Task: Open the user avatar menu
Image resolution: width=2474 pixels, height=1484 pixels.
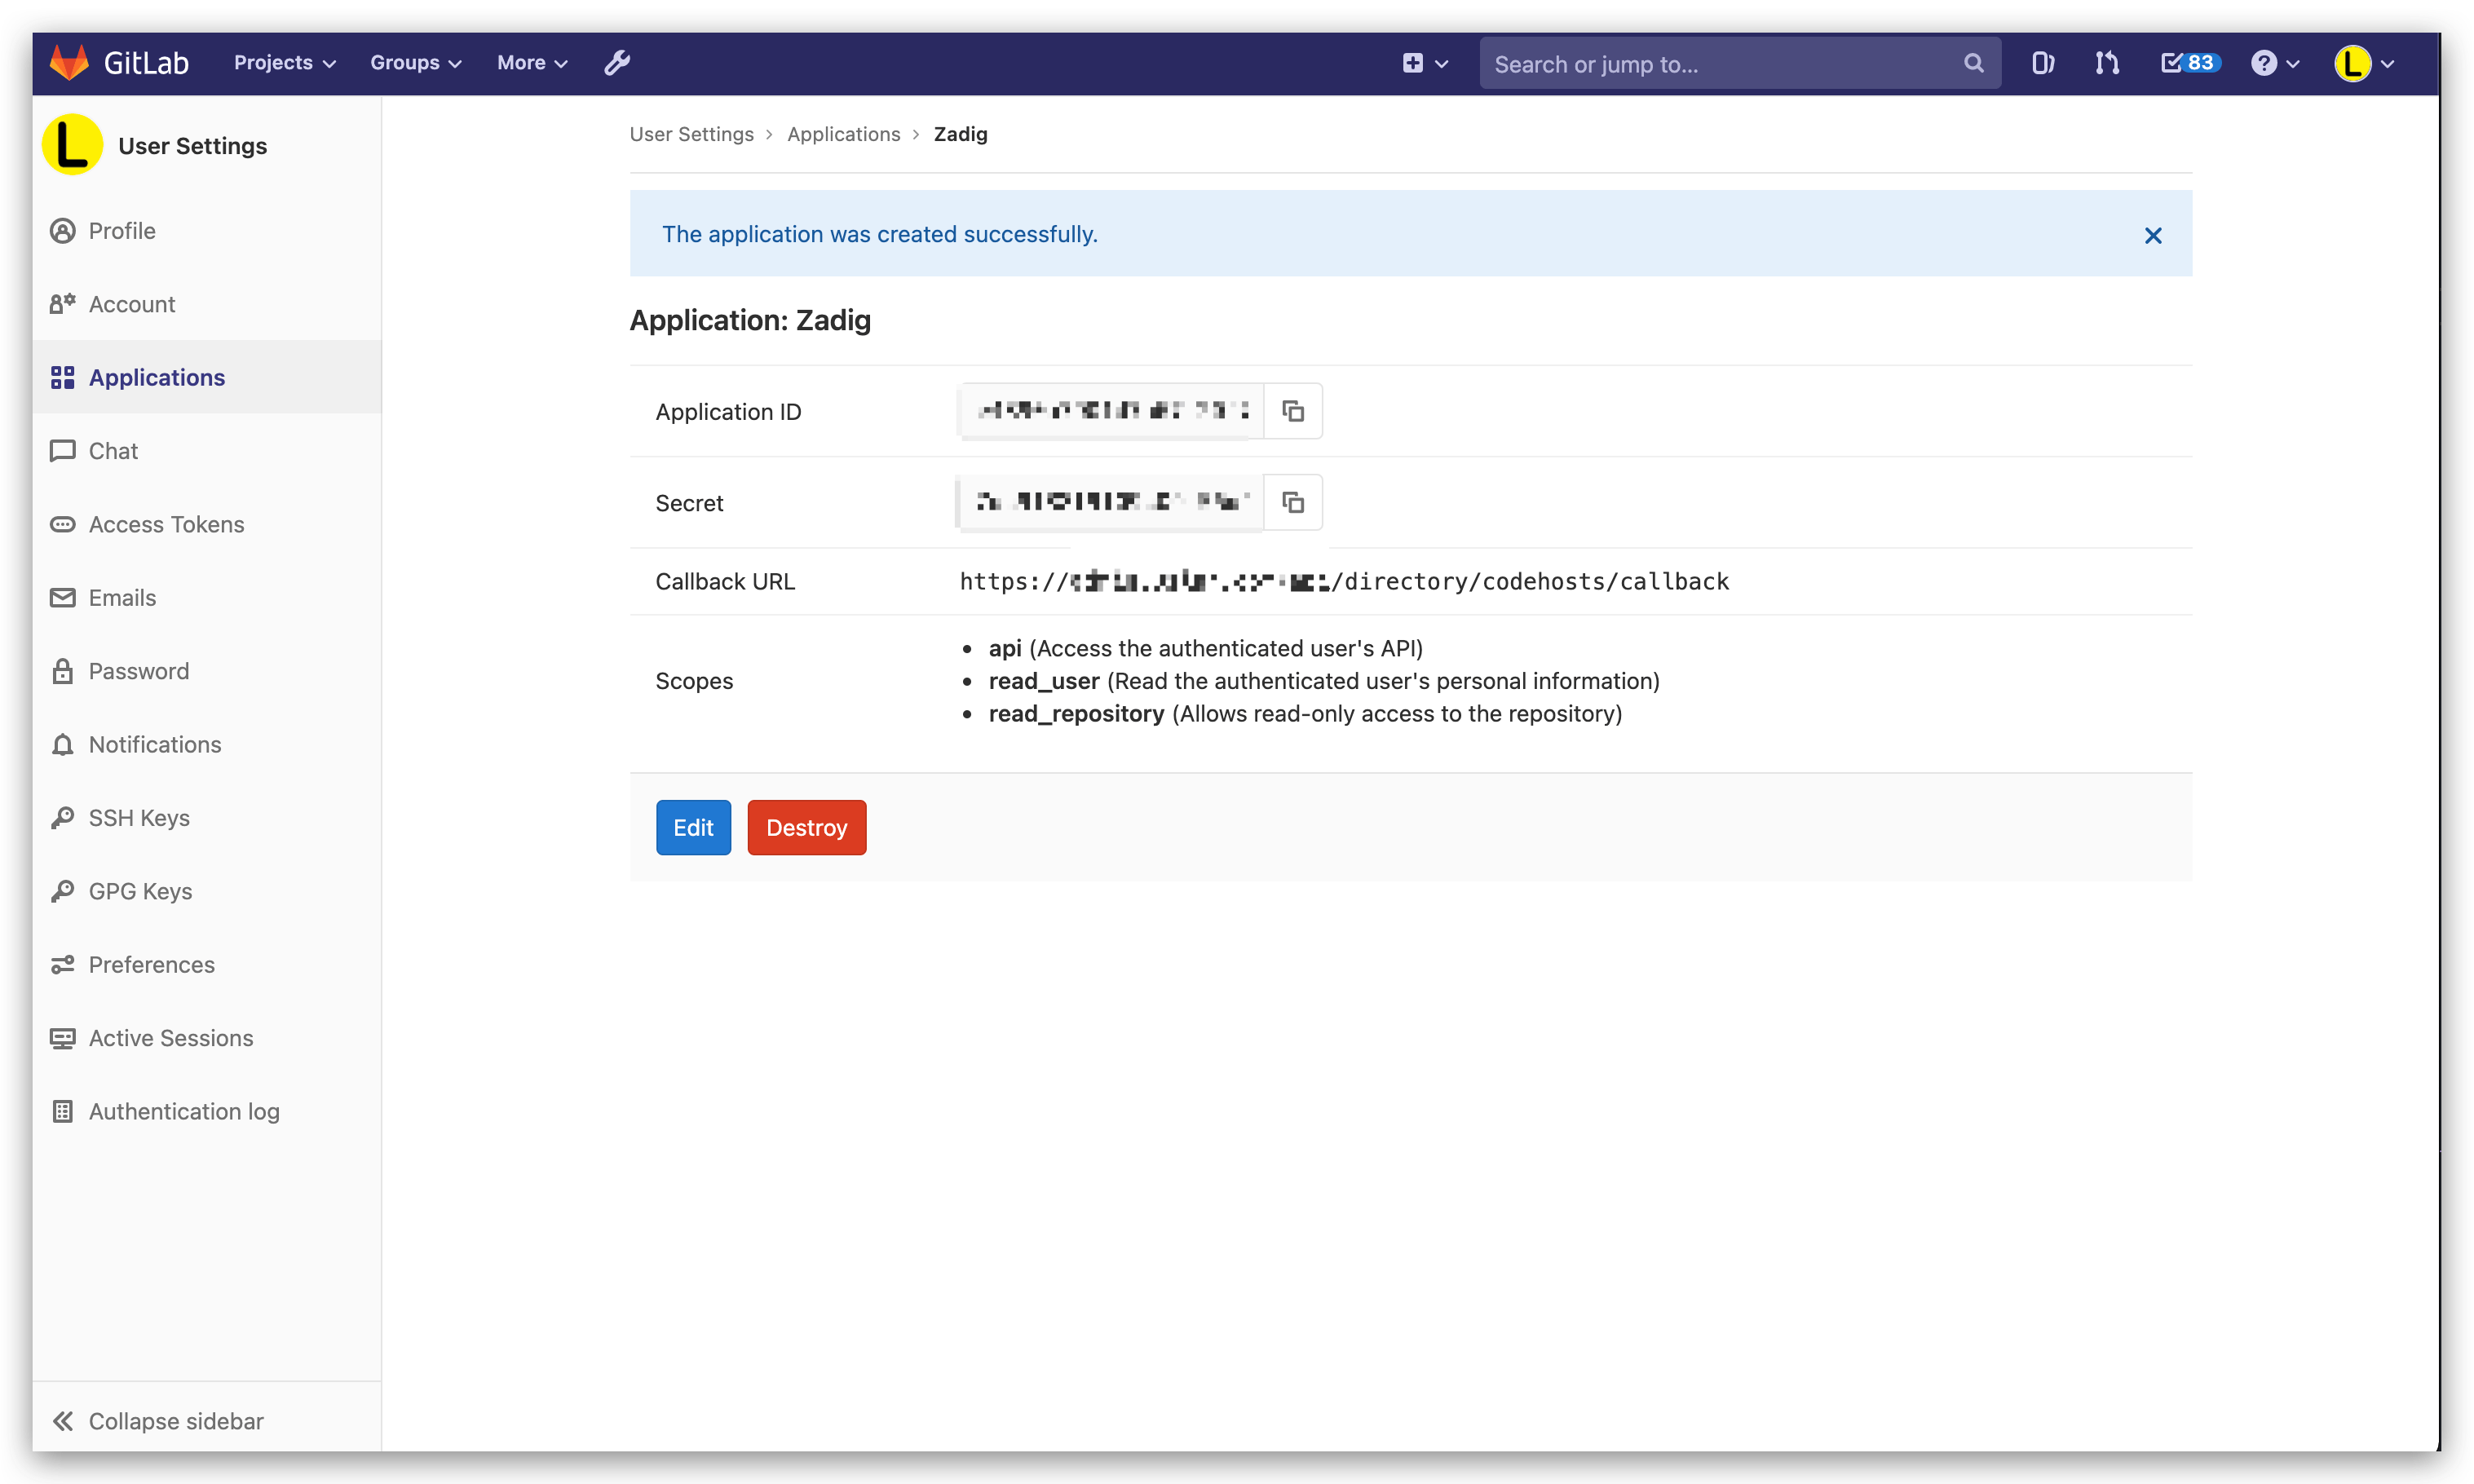Action: click(x=2362, y=62)
